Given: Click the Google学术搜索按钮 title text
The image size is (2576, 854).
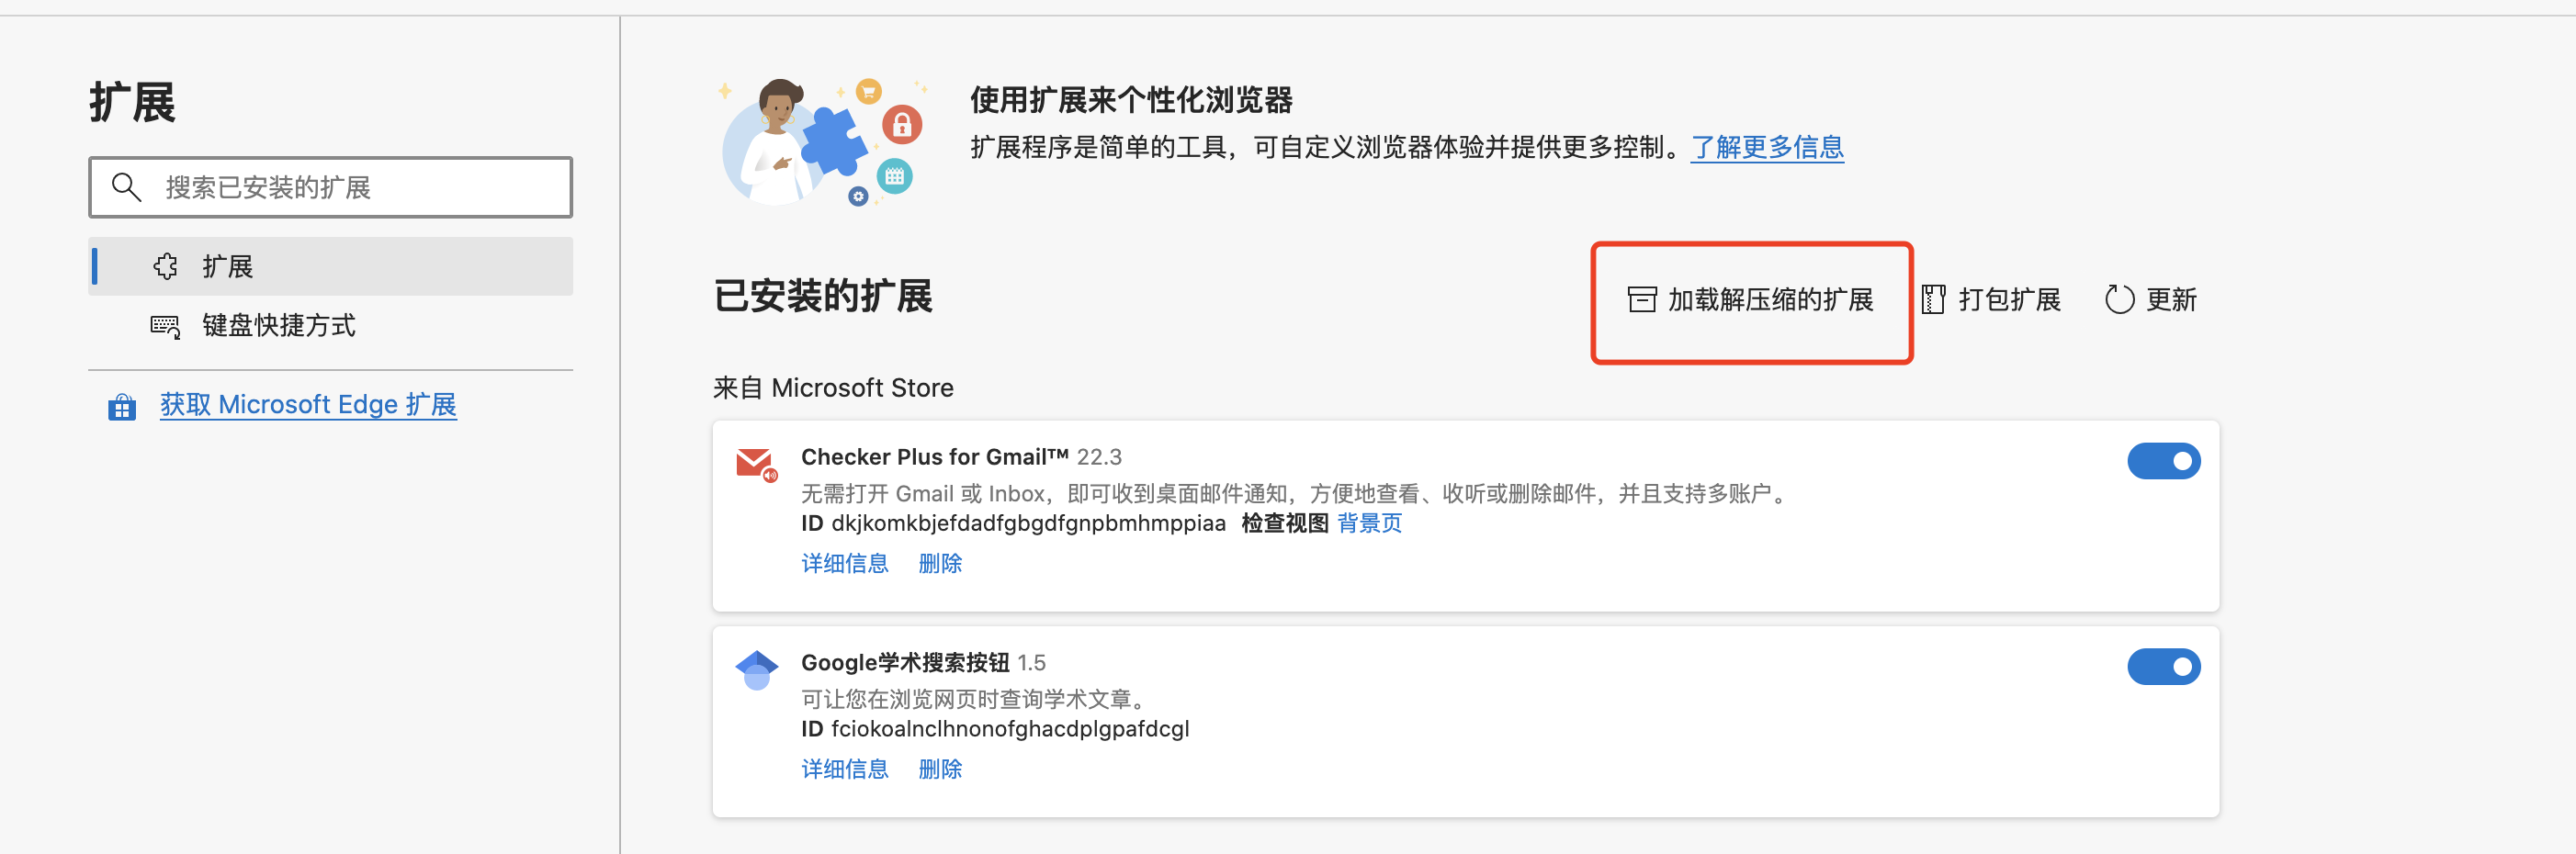Looking at the screenshot, I should tap(905, 662).
